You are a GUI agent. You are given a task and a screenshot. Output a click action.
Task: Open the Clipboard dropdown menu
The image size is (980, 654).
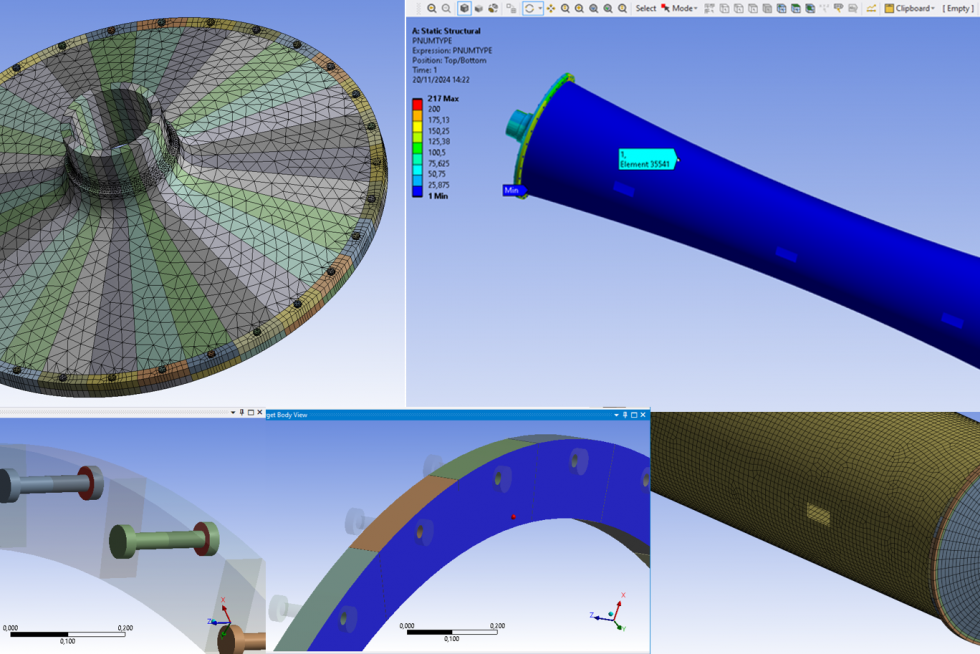pyautogui.click(x=910, y=8)
